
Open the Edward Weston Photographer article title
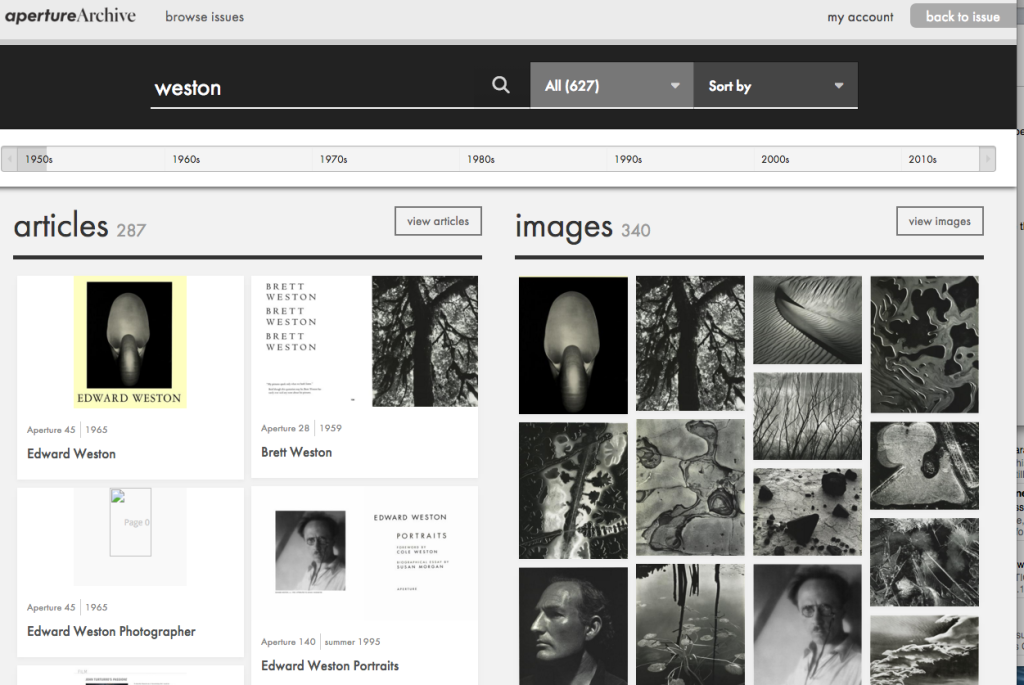pyautogui.click(x=111, y=631)
